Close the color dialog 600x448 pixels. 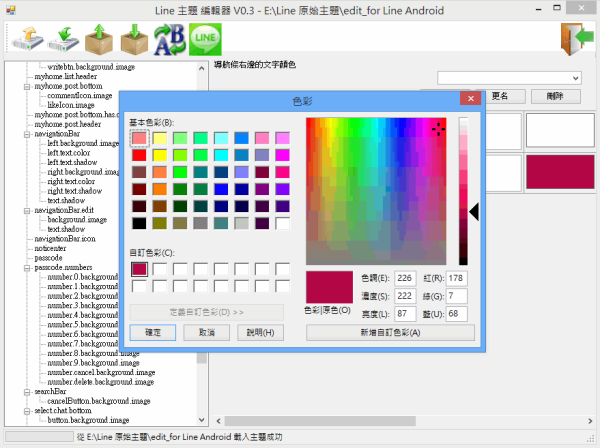471,98
